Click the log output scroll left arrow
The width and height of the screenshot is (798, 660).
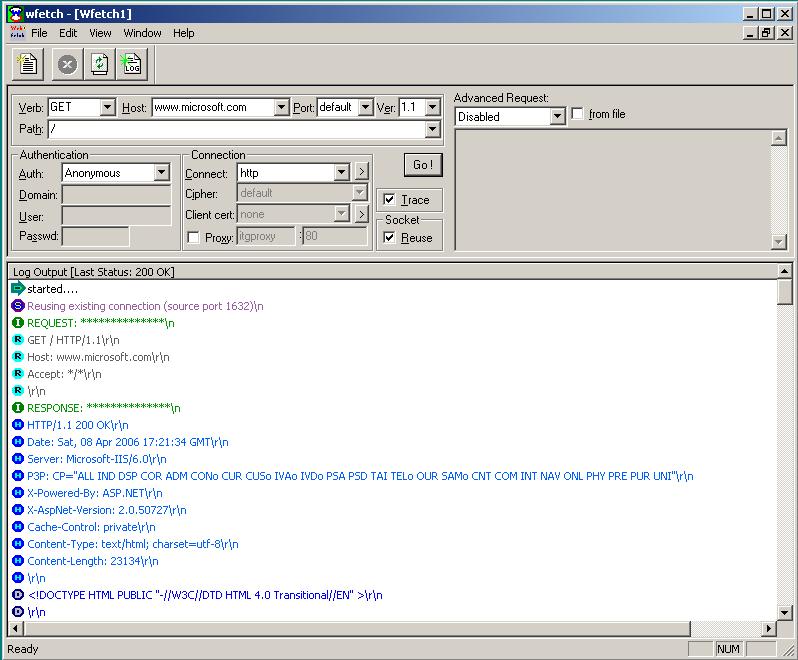16,628
